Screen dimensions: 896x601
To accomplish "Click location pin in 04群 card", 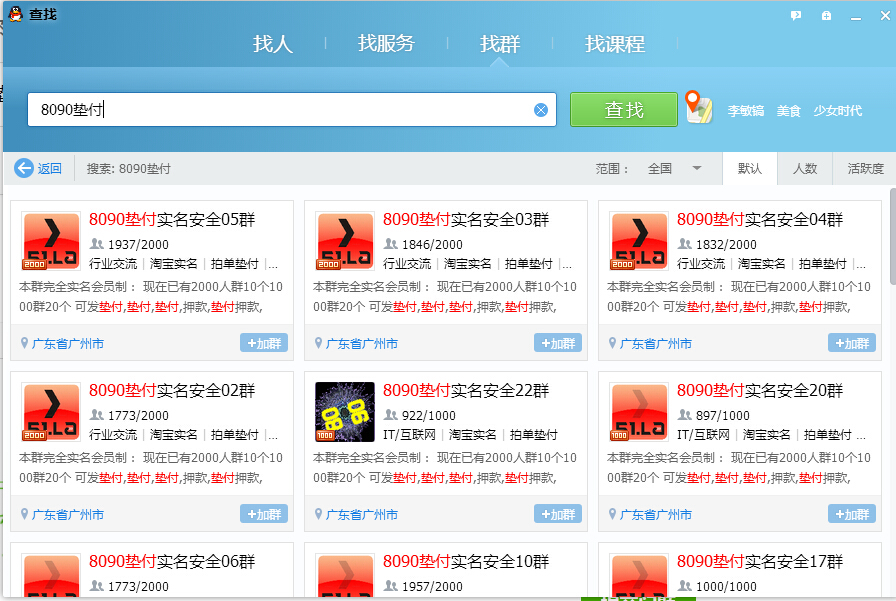I will tap(612, 343).
